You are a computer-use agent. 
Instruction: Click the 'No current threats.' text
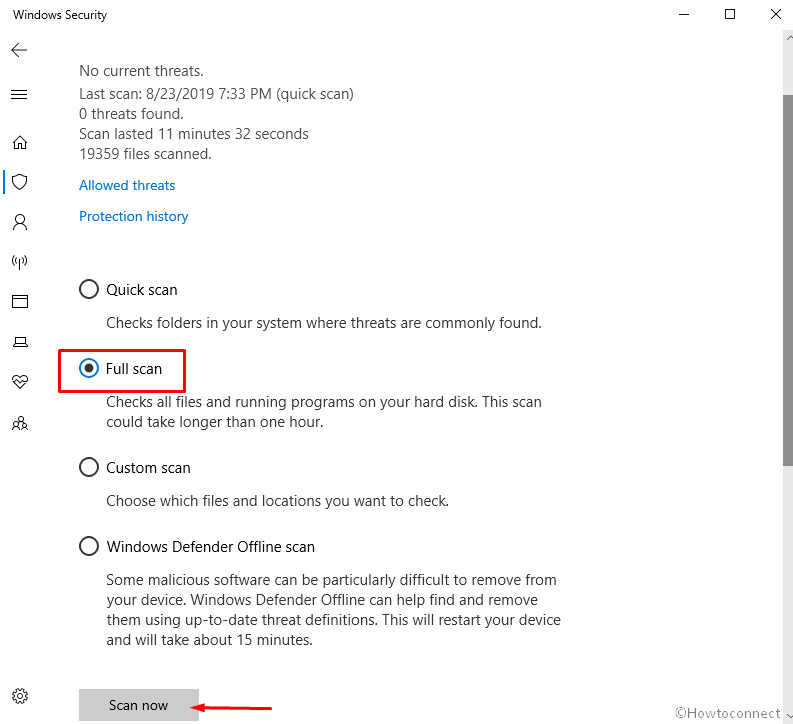pos(141,71)
